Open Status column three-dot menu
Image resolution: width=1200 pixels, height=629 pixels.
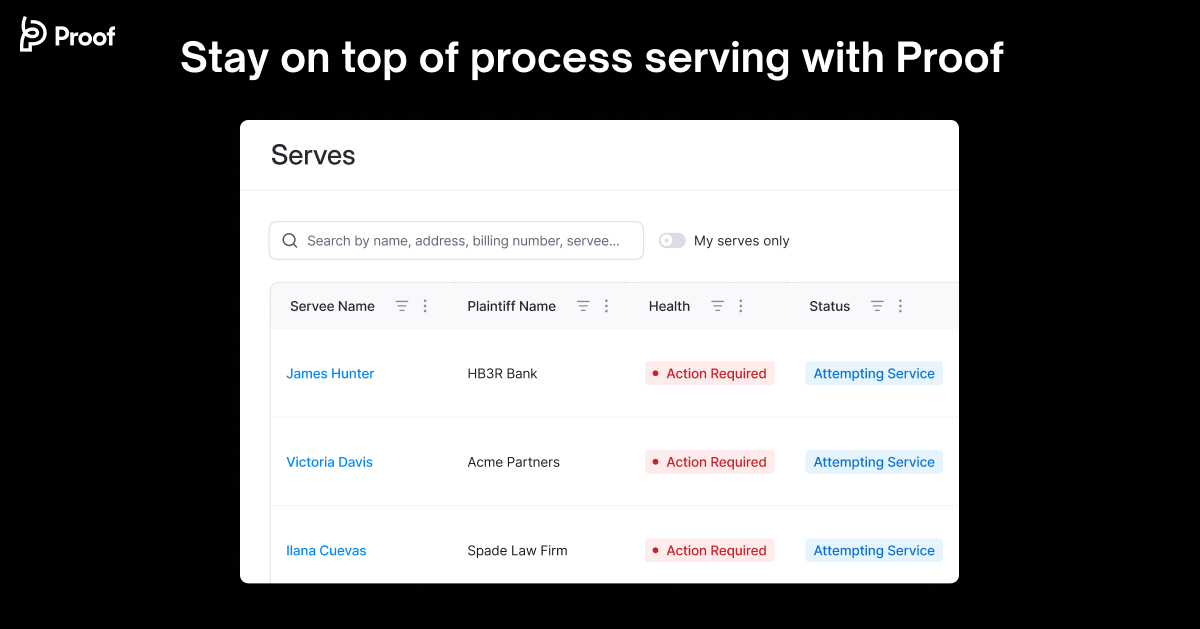[900, 306]
